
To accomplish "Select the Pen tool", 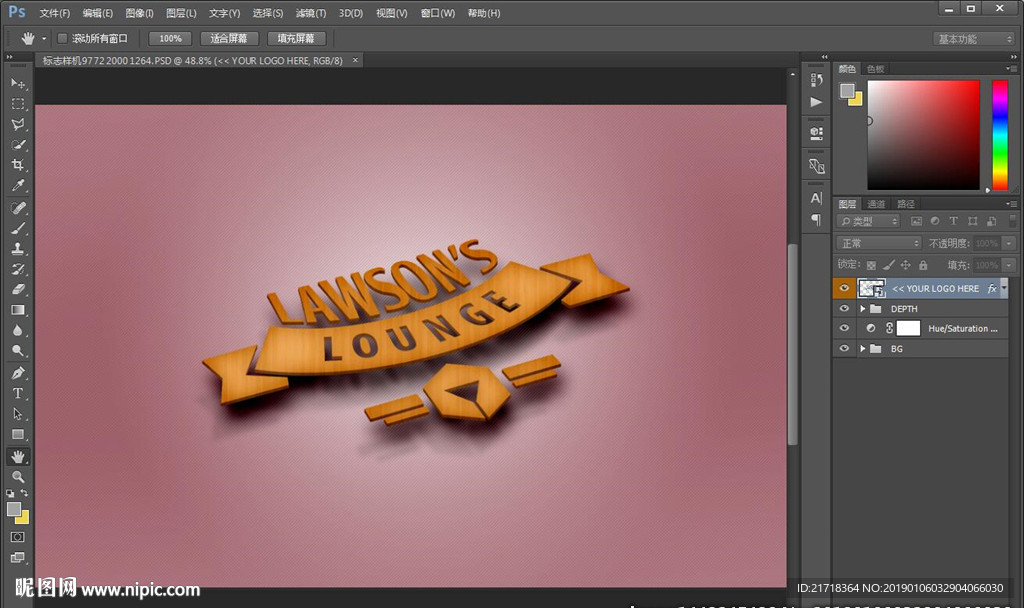I will point(18,373).
